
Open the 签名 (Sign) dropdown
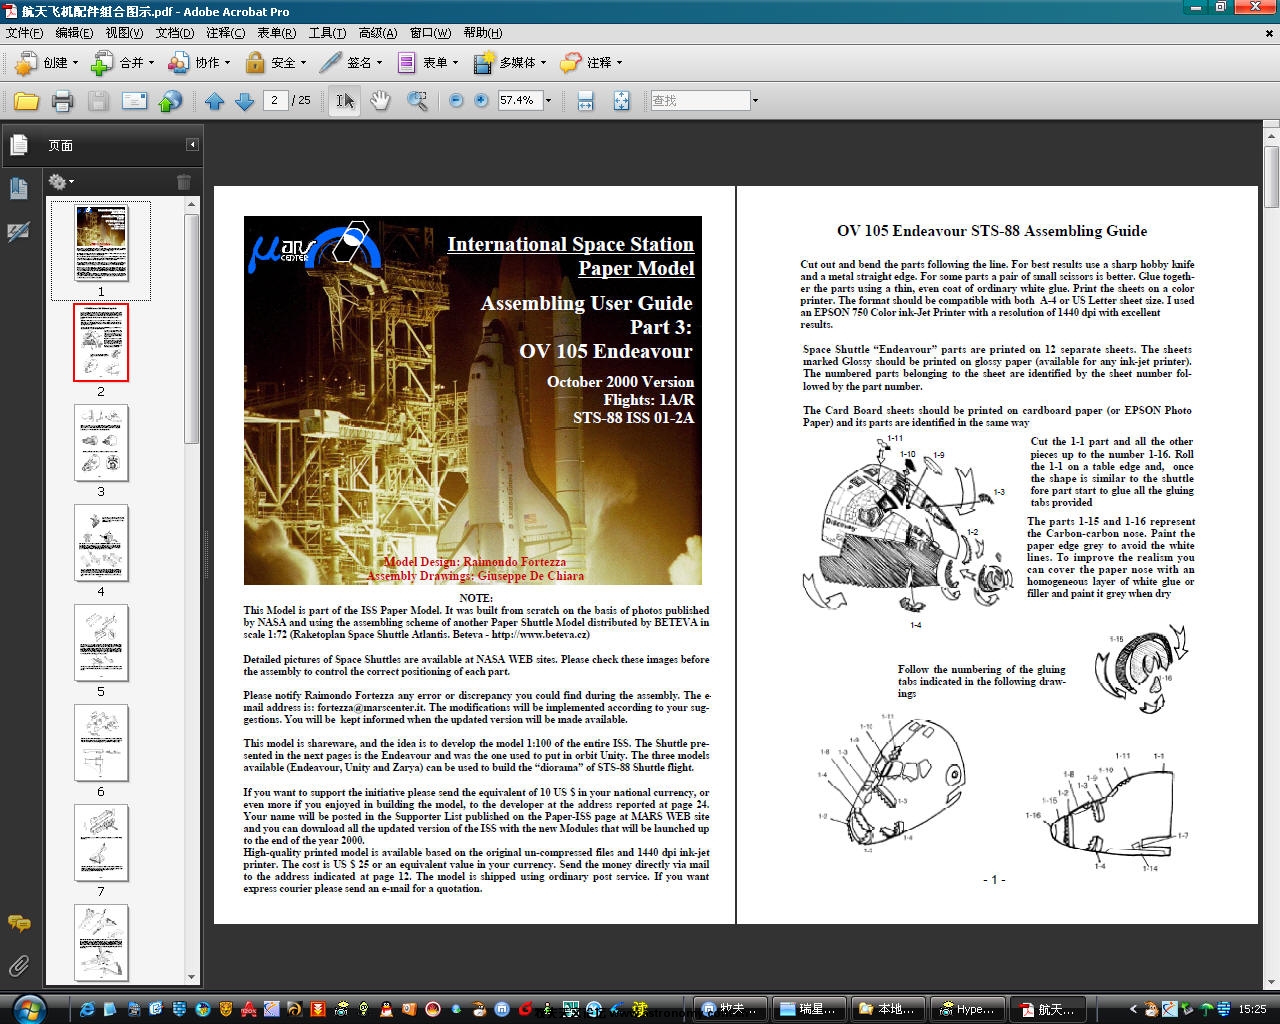(x=351, y=63)
